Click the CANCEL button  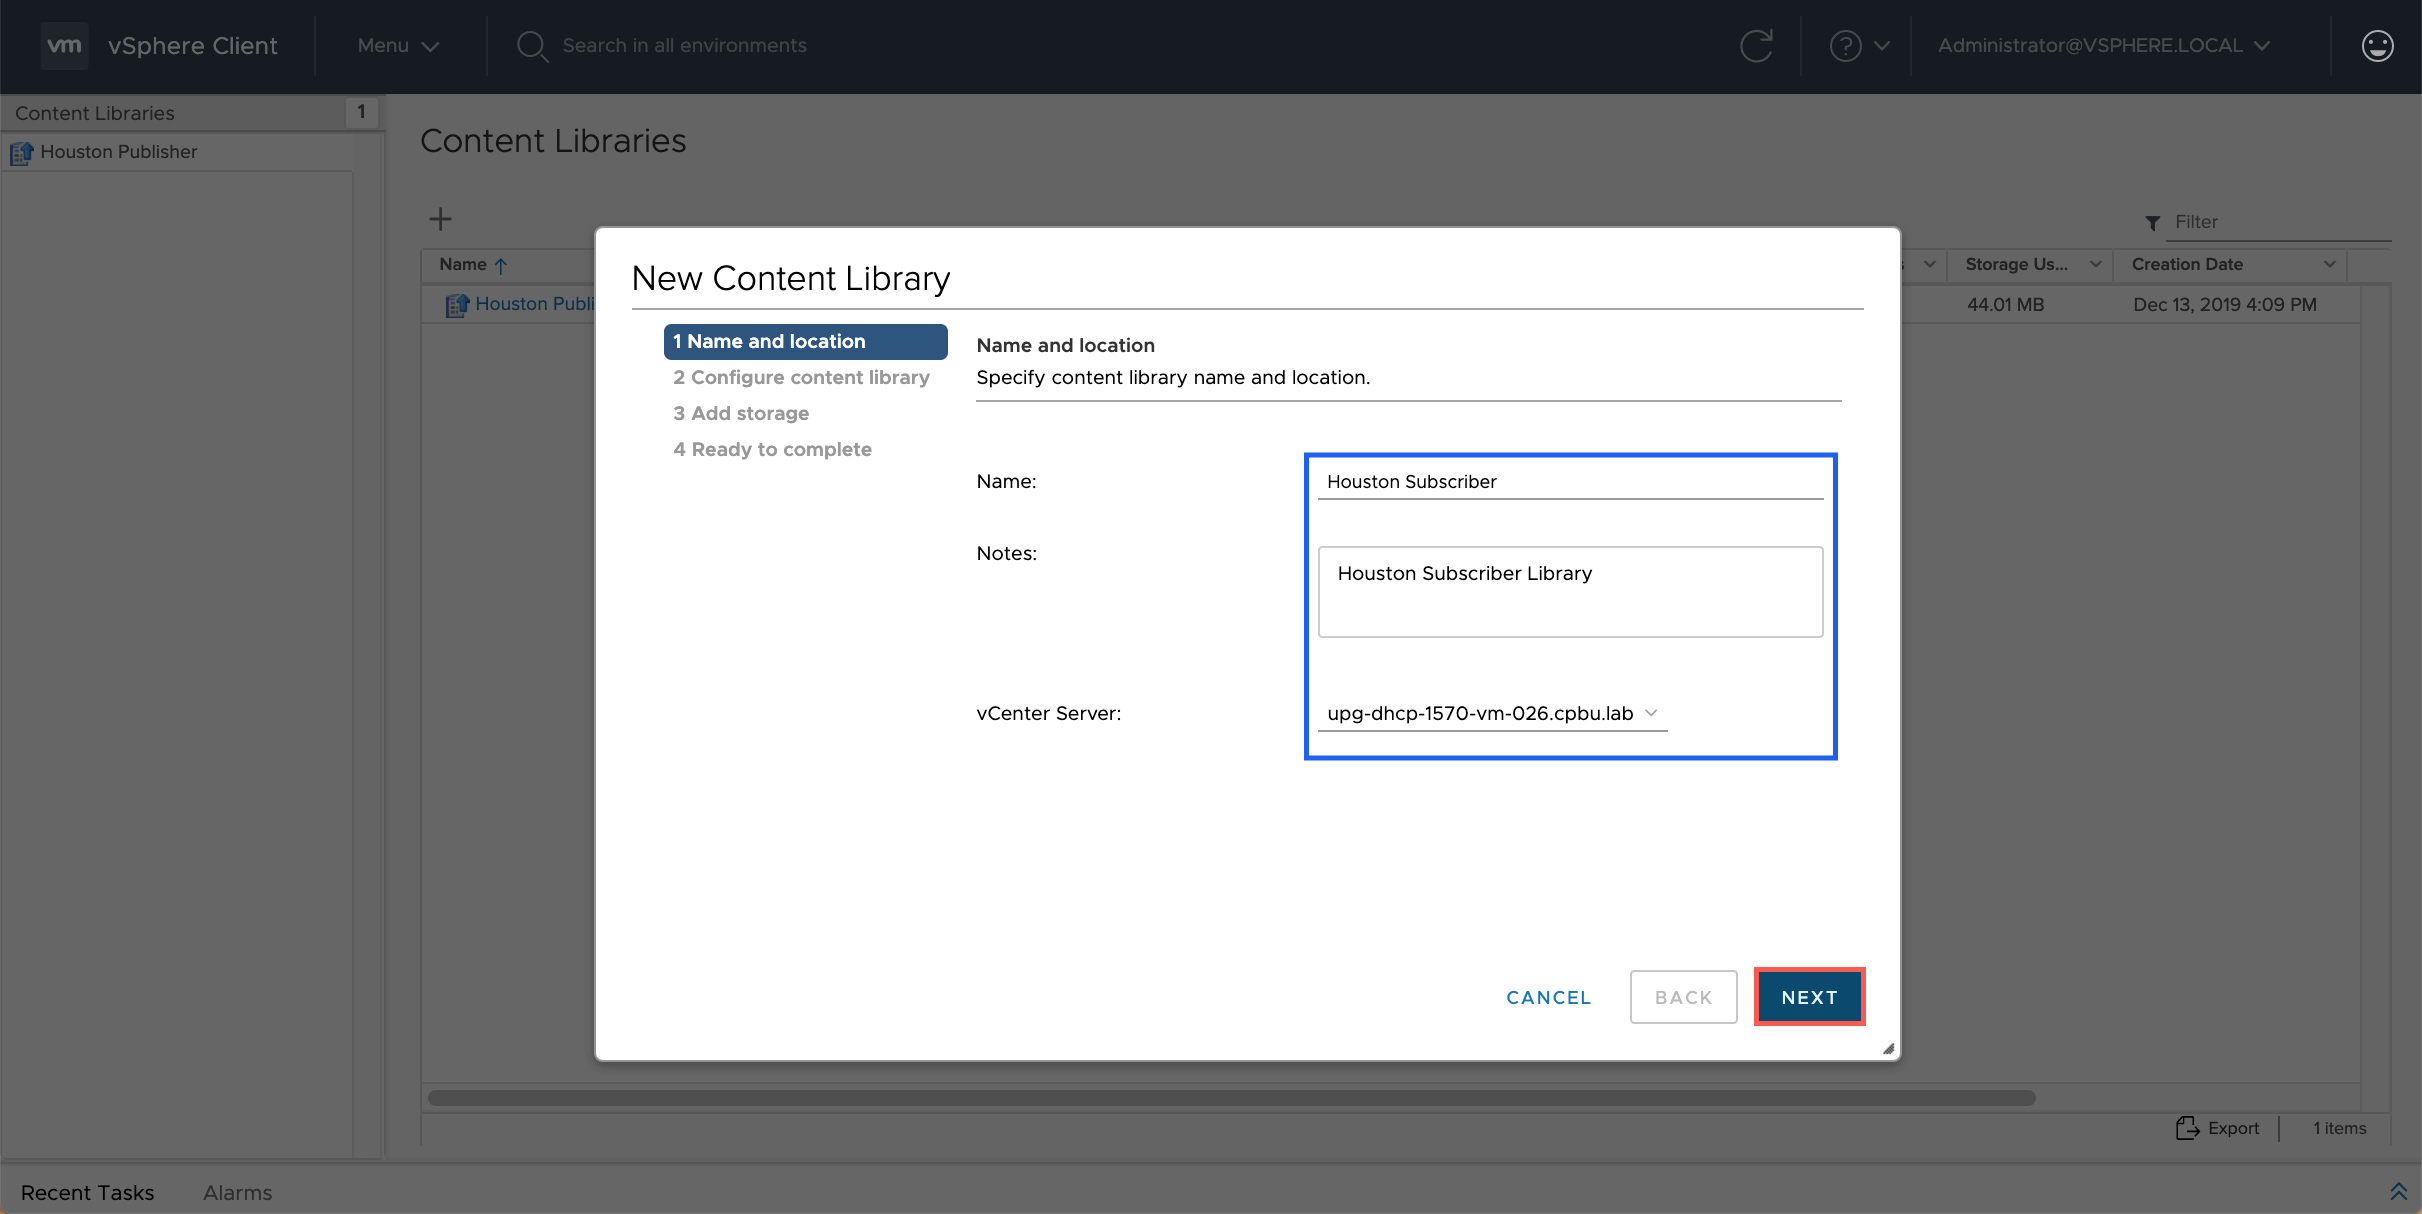point(1548,997)
